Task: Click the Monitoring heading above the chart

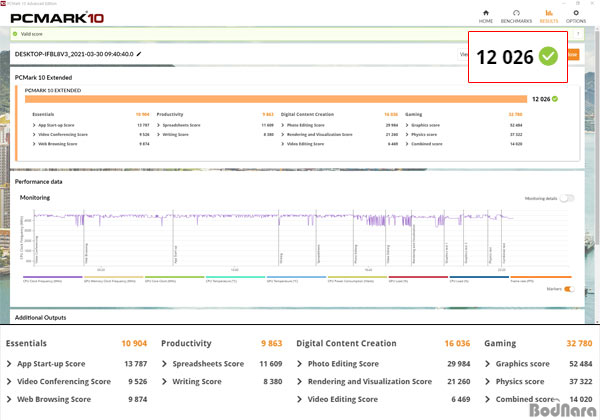Action: point(35,198)
